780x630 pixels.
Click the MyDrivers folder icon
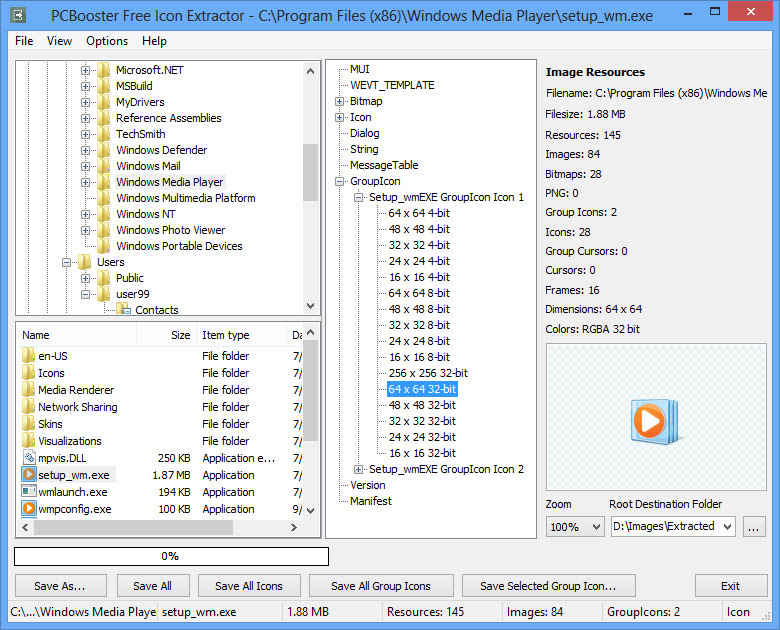point(103,102)
